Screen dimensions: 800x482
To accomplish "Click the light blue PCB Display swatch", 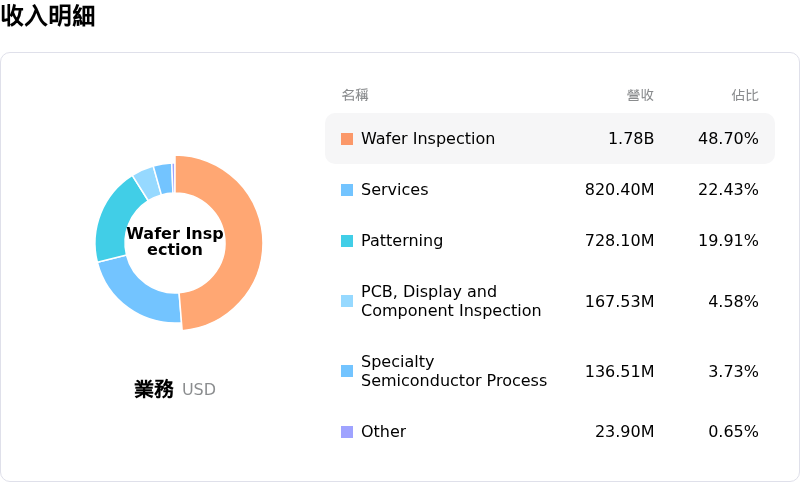I will (x=347, y=301).
